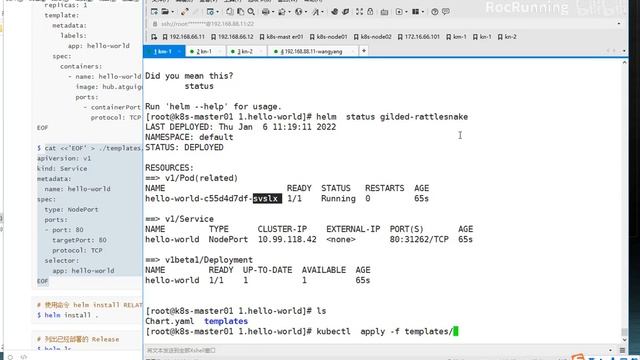Image resolution: width=640 pixels, height=360 pixels.
Task: Click the add-to-links-bar icon
Action: point(154,37)
